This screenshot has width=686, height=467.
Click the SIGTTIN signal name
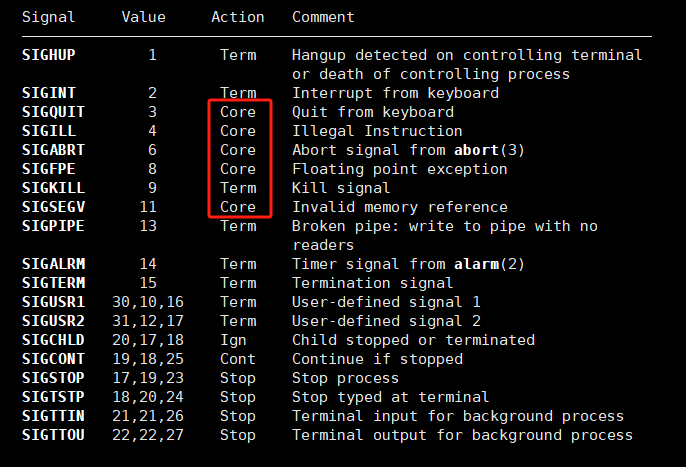pyautogui.click(x=51, y=416)
